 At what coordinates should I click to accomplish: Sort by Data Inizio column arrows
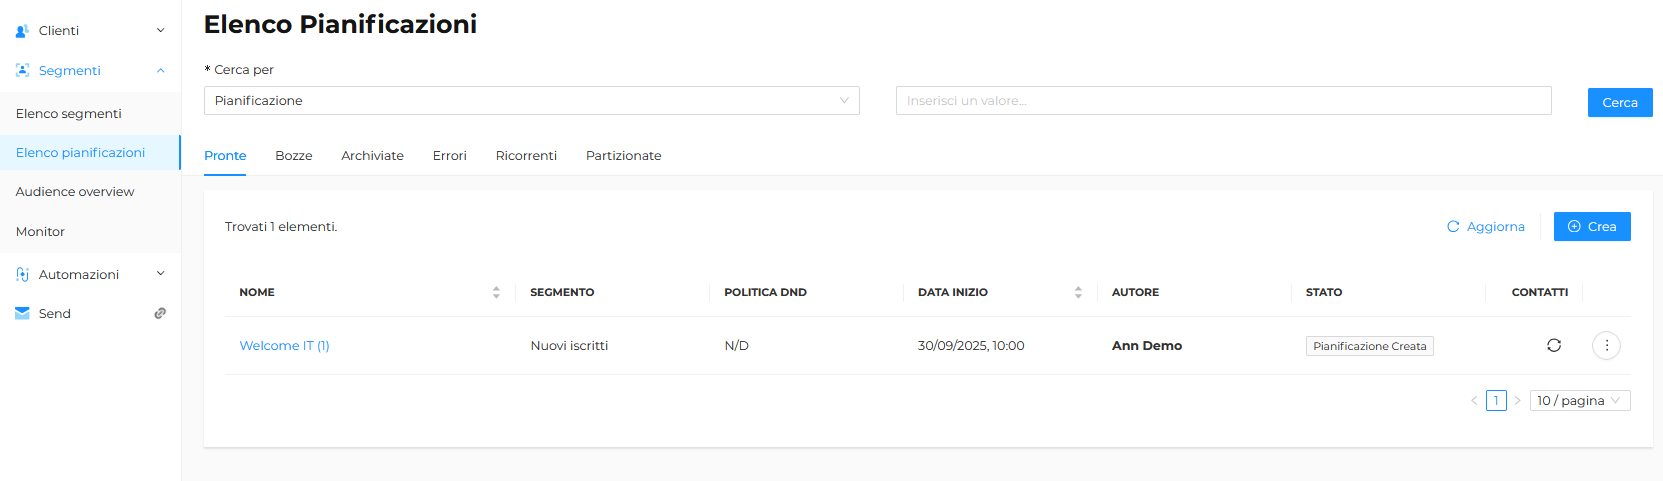(1078, 292)
